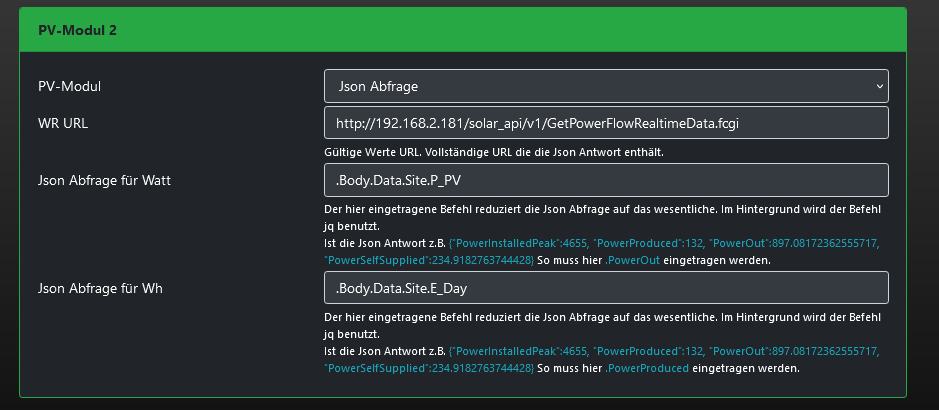Click the chevron arrow of PV-Modul select
This screenshot has height=410, width=939.
click(x=879, y=86)
